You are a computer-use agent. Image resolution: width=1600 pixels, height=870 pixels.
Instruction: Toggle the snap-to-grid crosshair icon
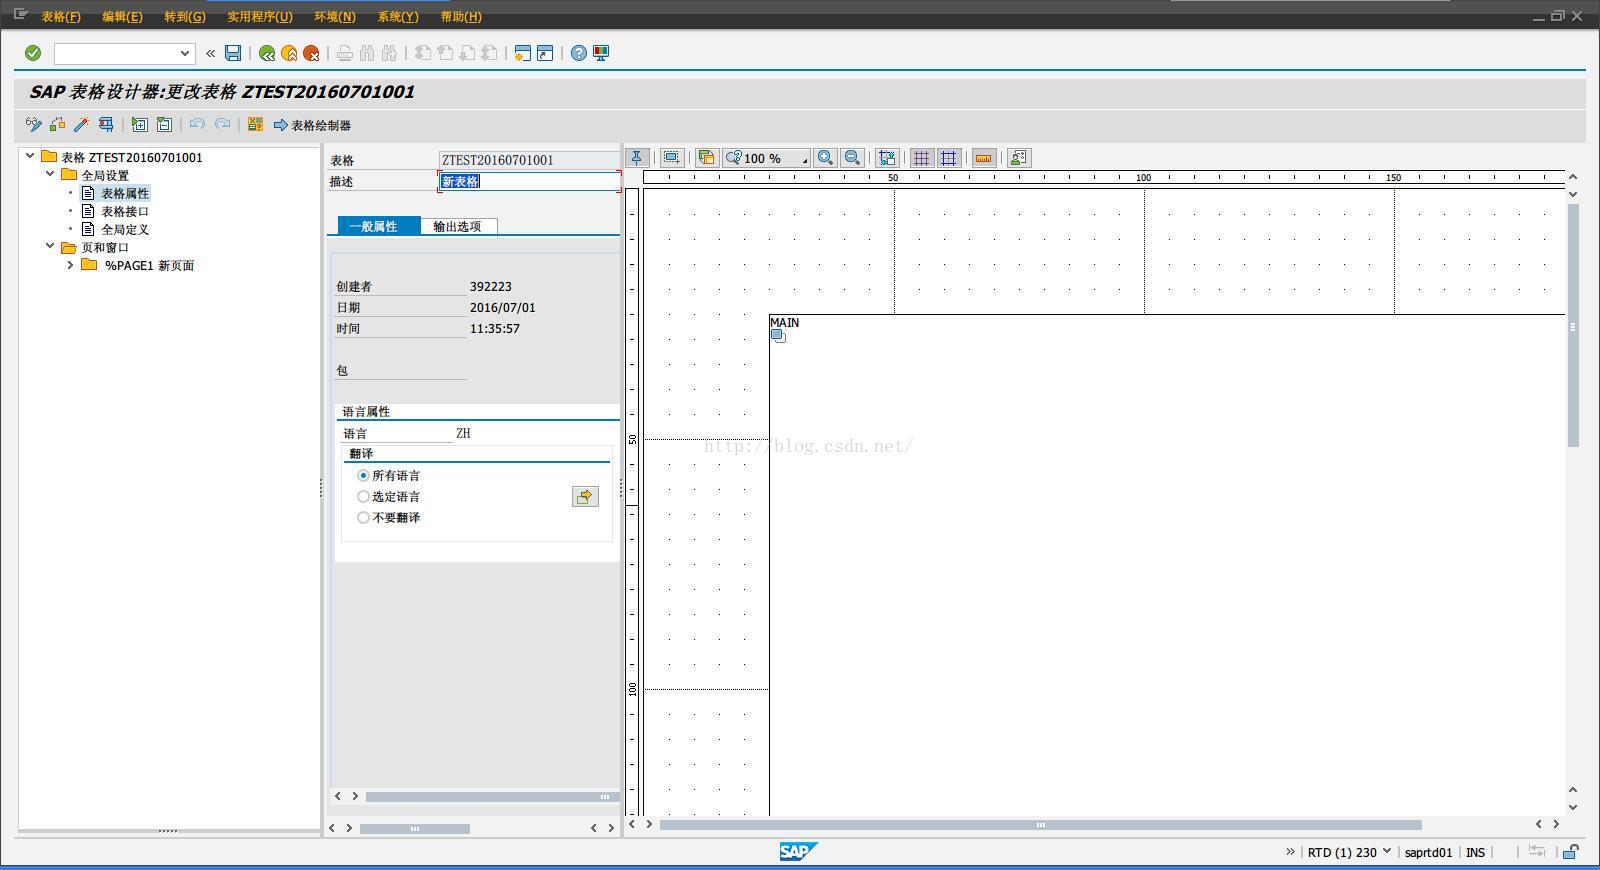point(948,158)
